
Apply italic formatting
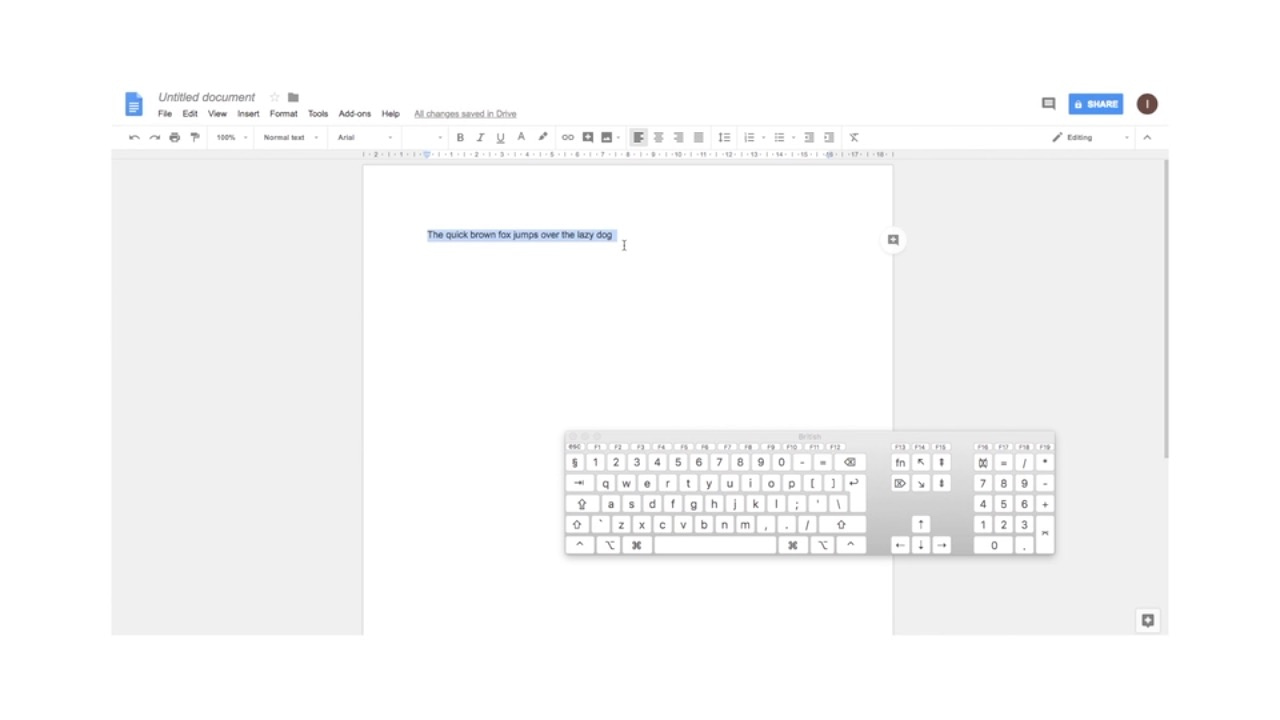[480, 137]
